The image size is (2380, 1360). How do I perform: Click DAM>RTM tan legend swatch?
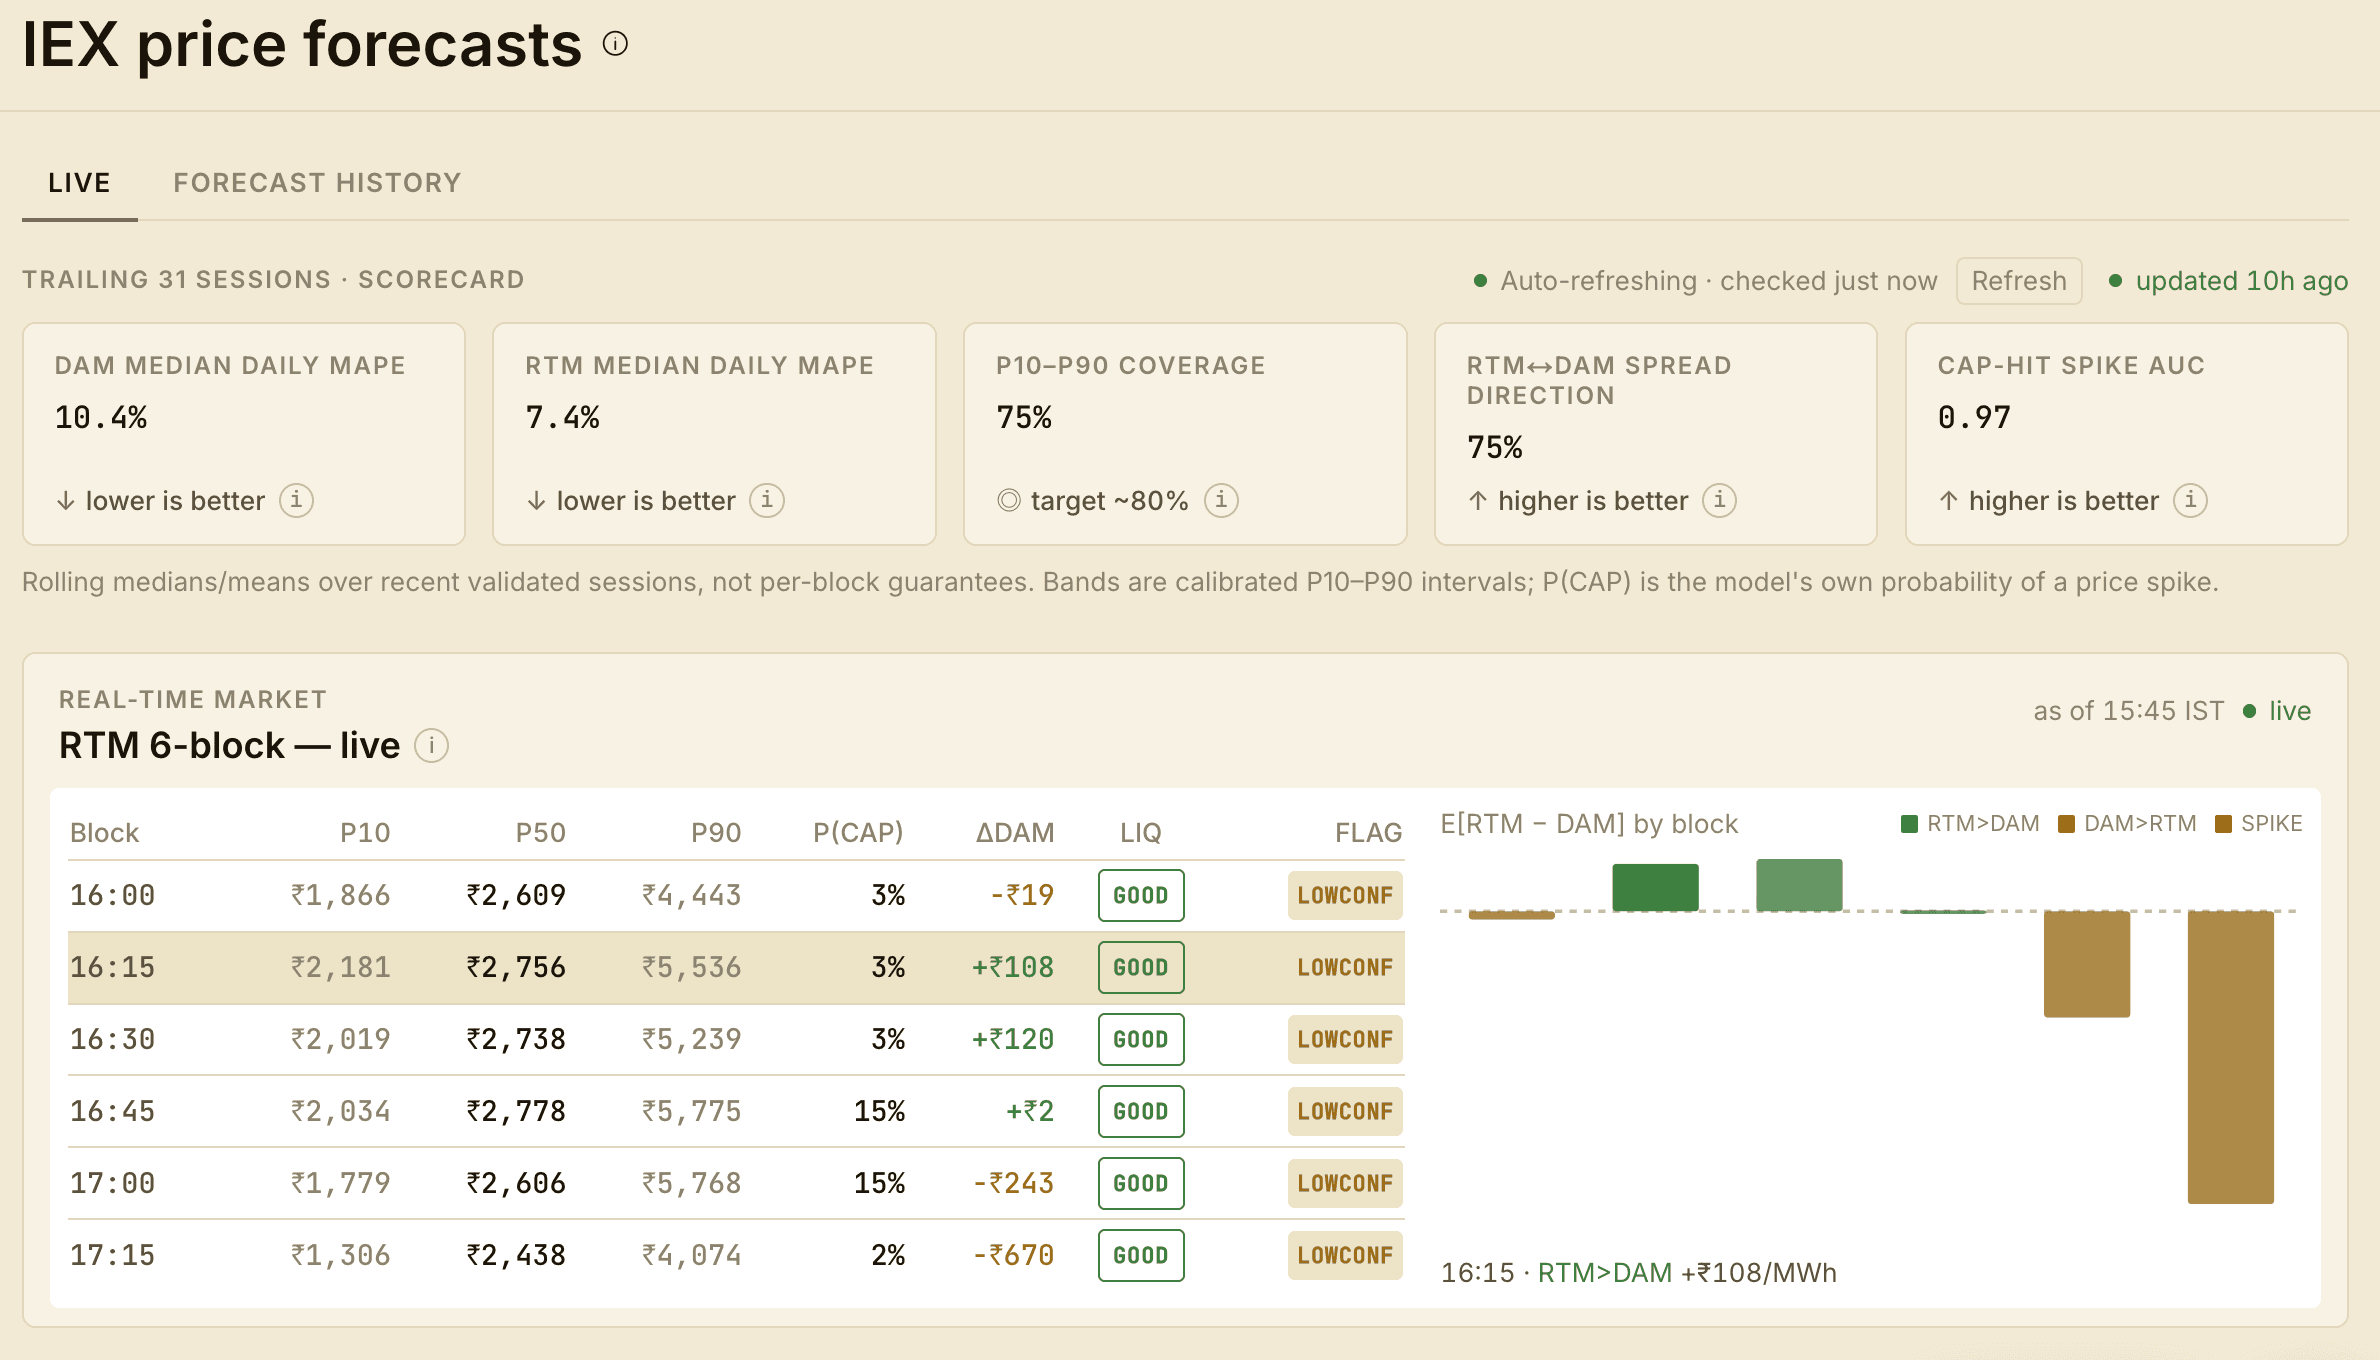[2066, 824]
